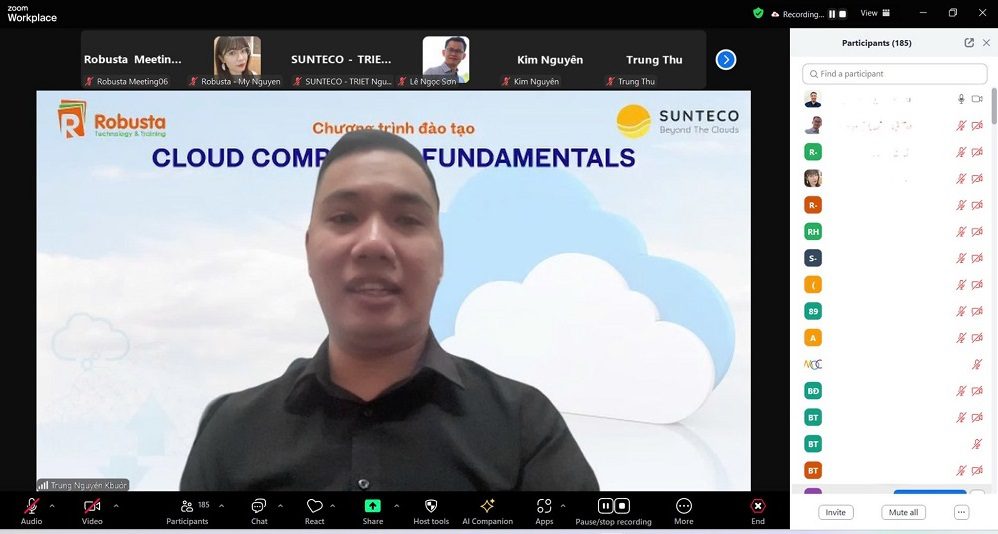Click microphone icon in first participant row
The image size is (998, 534).
coord(961,99)
